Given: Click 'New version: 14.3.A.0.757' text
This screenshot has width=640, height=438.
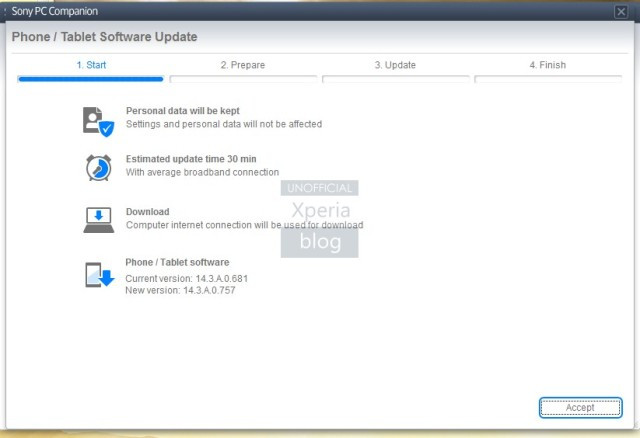Looking at the screenshot, I should click(x=180, y=290).
